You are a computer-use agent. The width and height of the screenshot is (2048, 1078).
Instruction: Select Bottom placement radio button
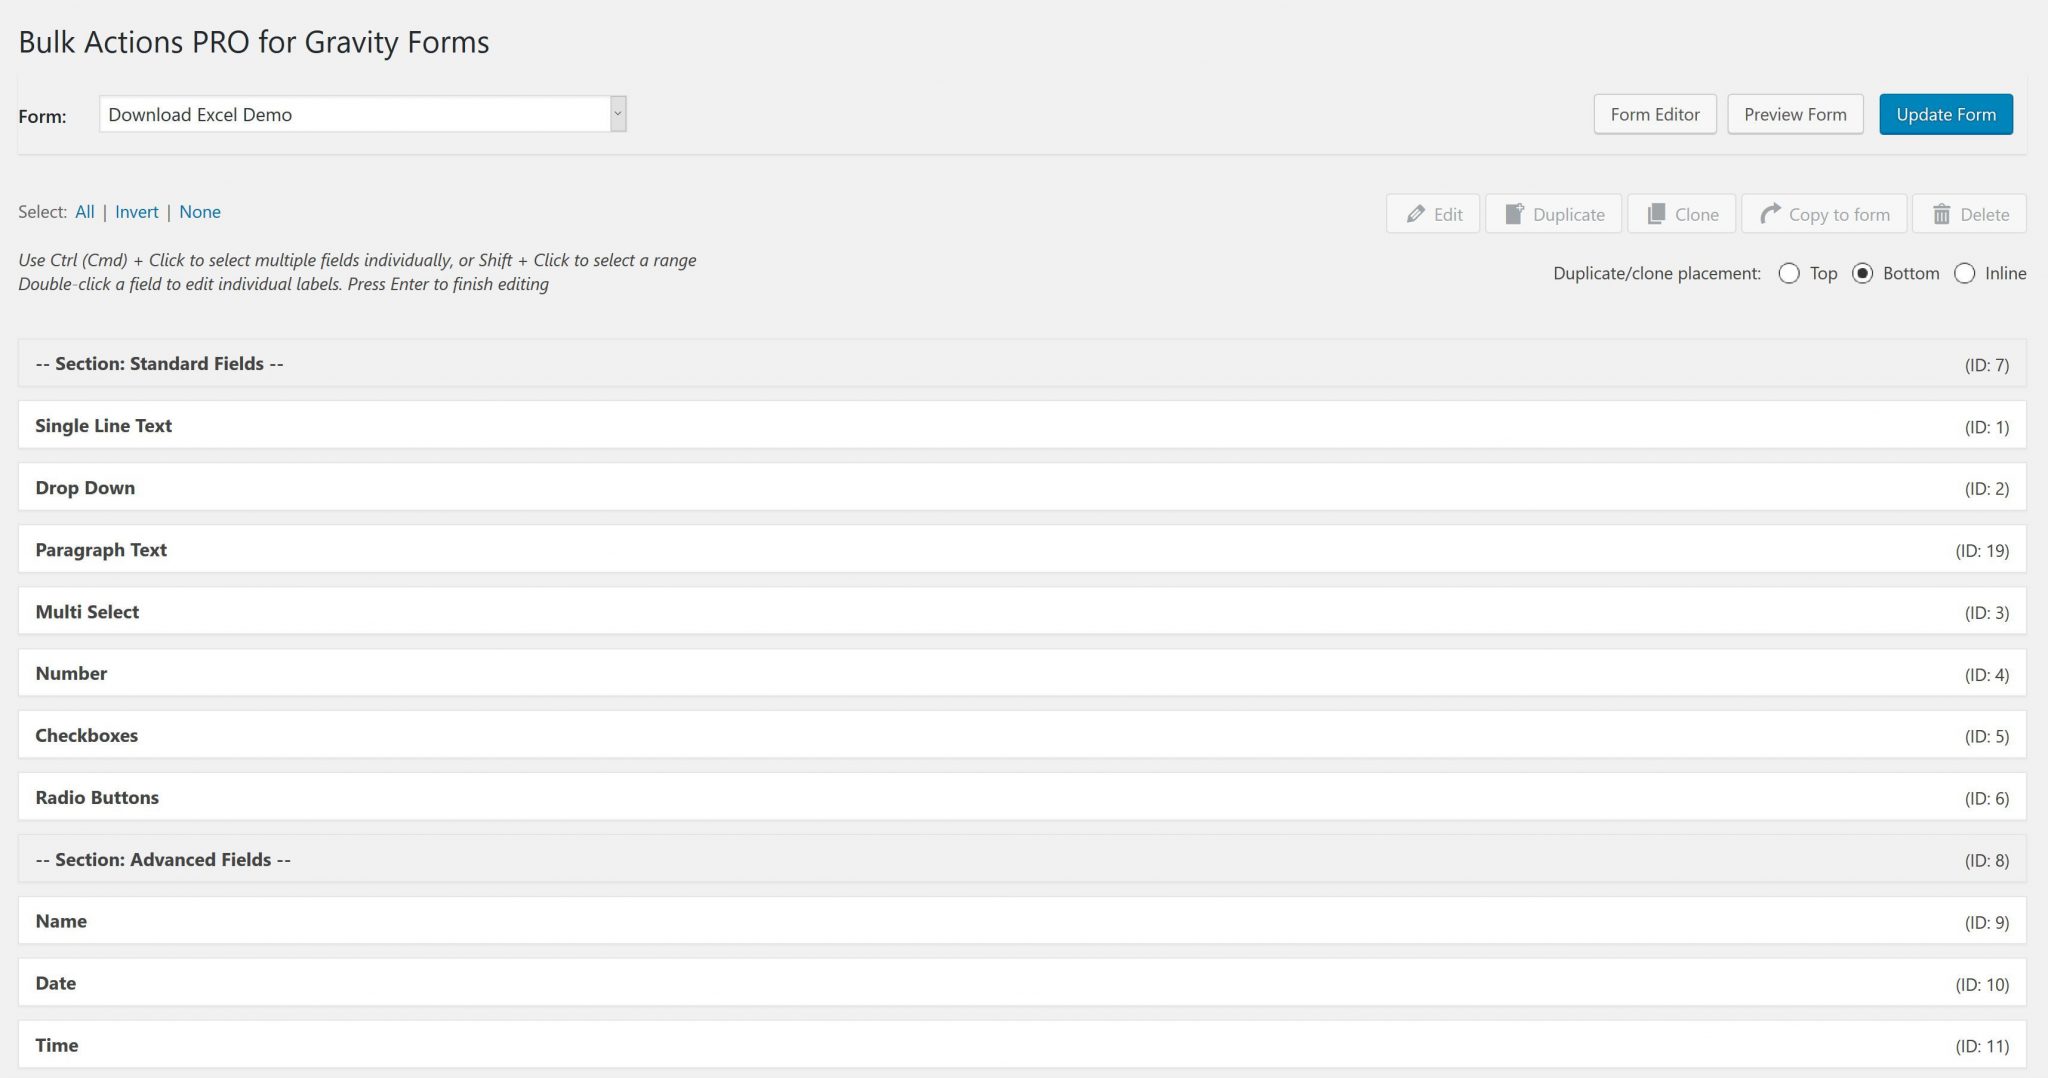coord(1862,273)
